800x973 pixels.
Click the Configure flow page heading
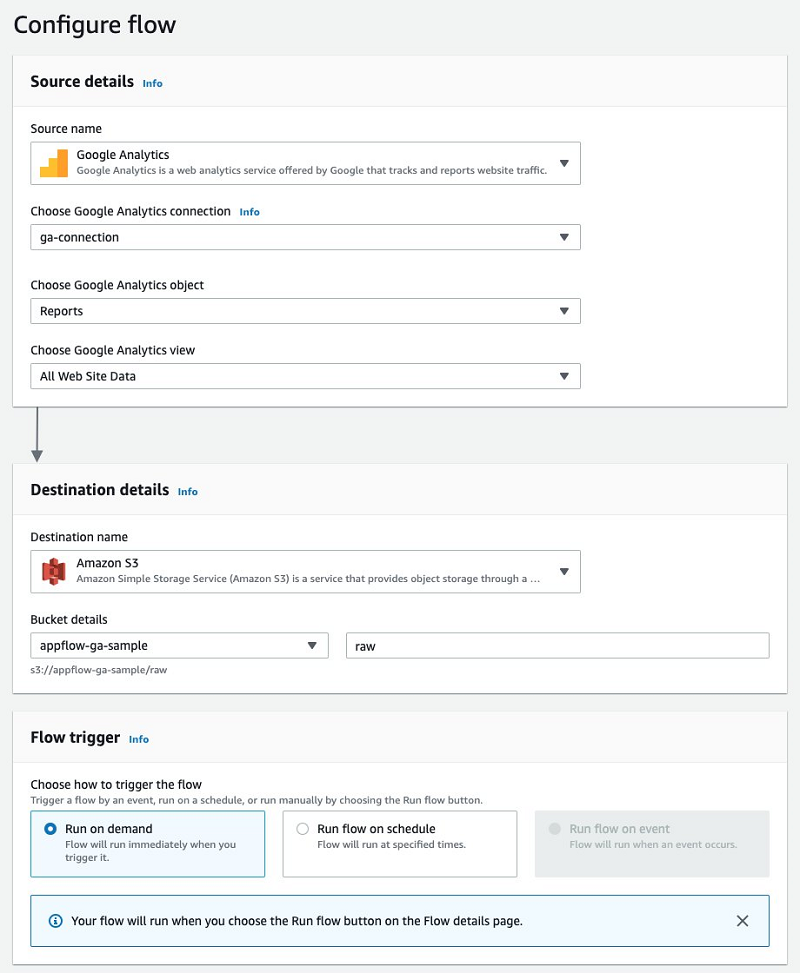pyautogui.click(x=95, y=25)
